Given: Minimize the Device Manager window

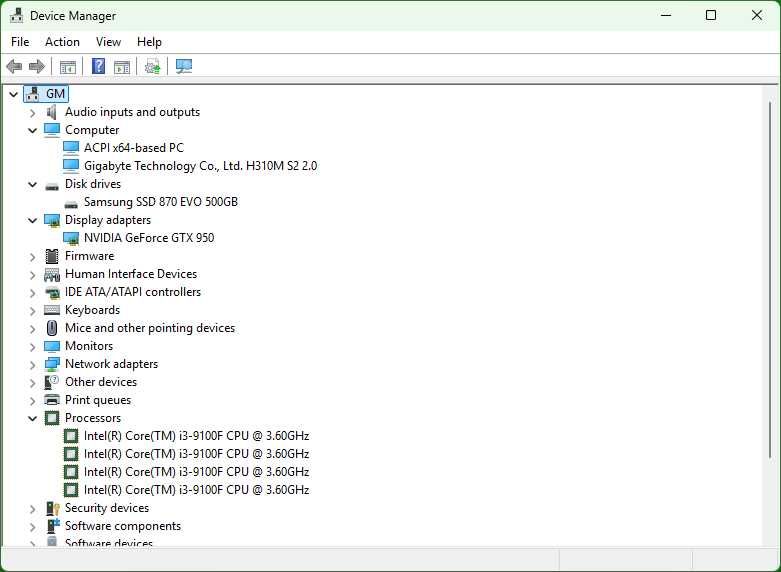Looking at the screenshot, I should (x=666, y=15).
